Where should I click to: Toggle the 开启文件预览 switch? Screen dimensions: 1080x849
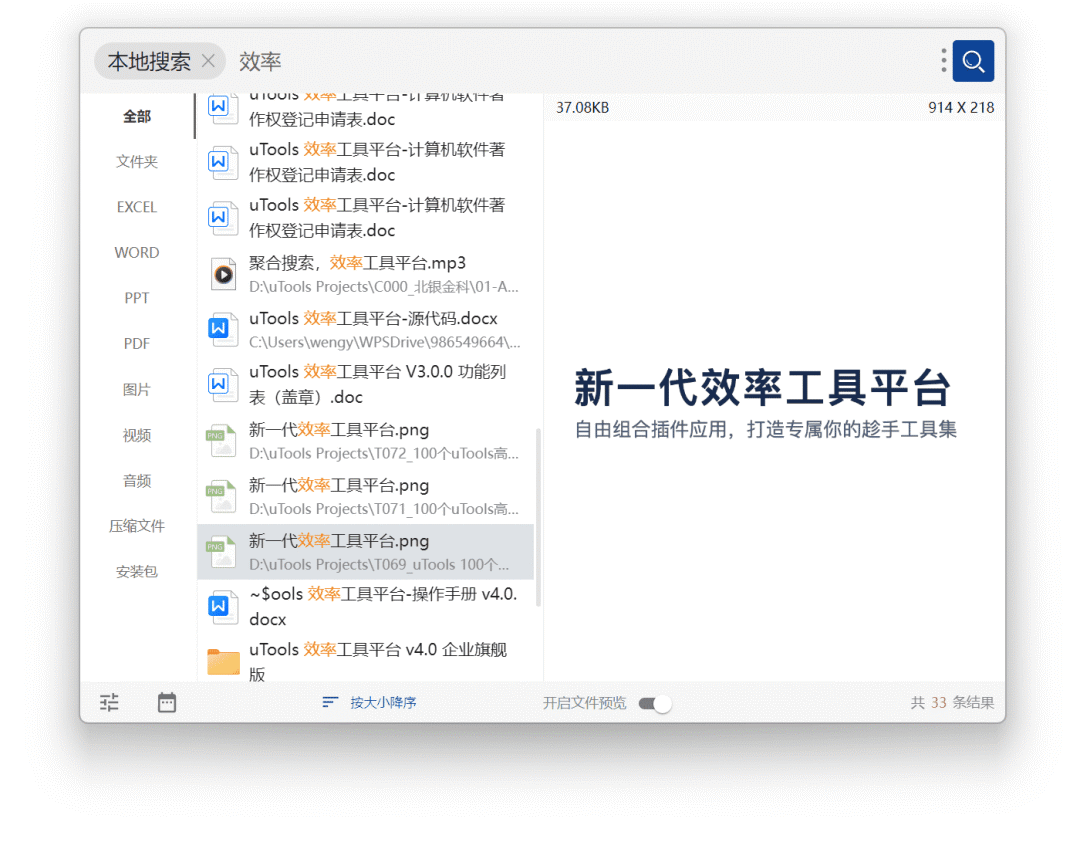click(654, 703)
